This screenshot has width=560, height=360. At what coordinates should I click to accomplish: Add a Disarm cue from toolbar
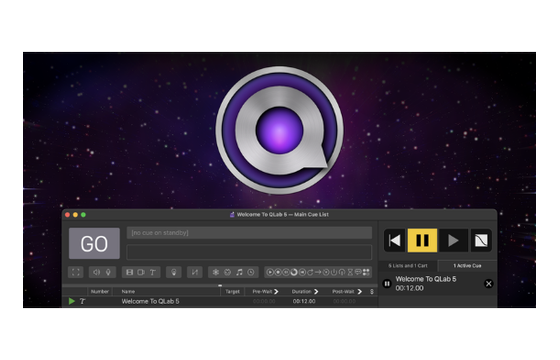coord(342,272)
